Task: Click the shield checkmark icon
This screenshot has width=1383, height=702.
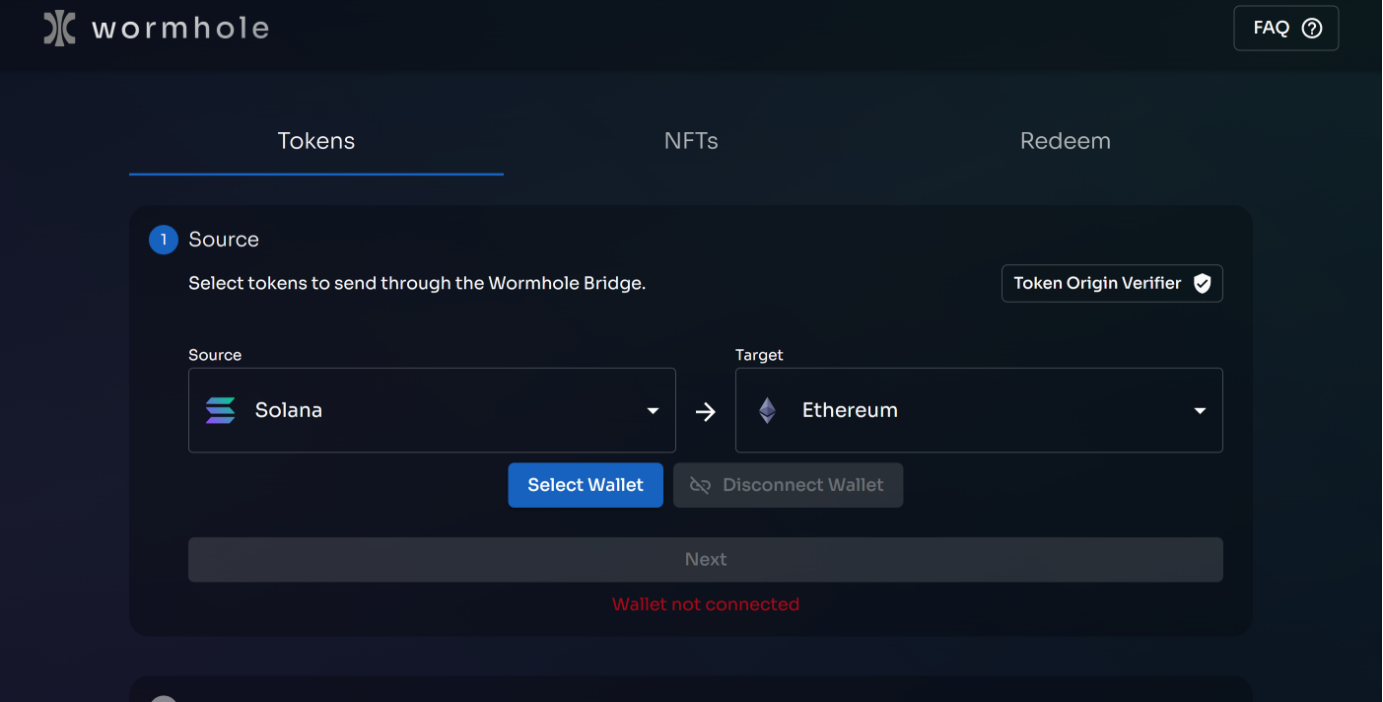Action: tap(1202, 284)
